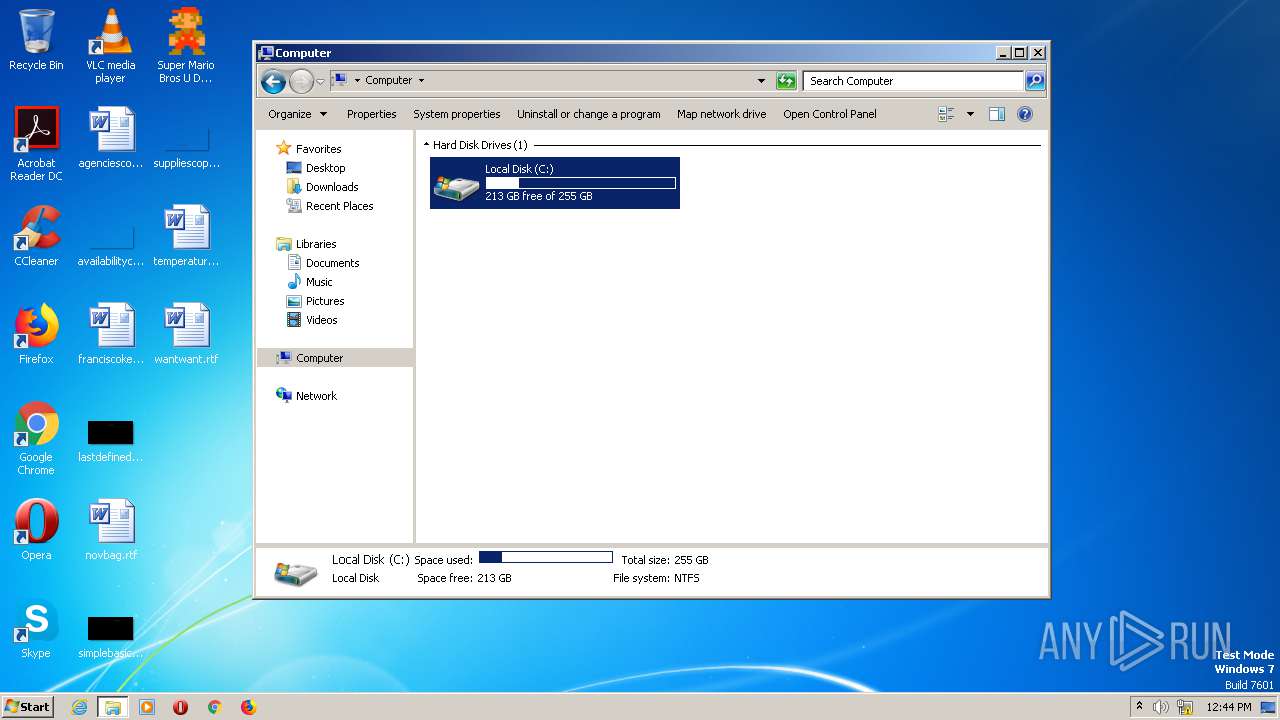Toggle the preview pane button

click(997, 114)
